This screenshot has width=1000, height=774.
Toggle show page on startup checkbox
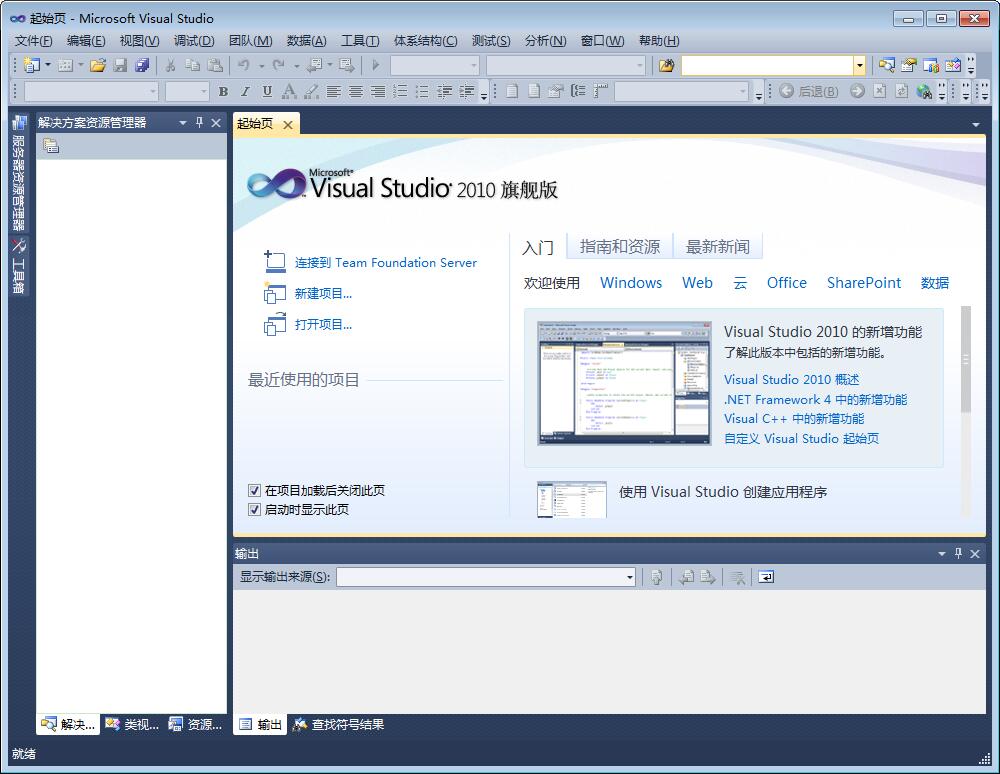click(254, 509)
